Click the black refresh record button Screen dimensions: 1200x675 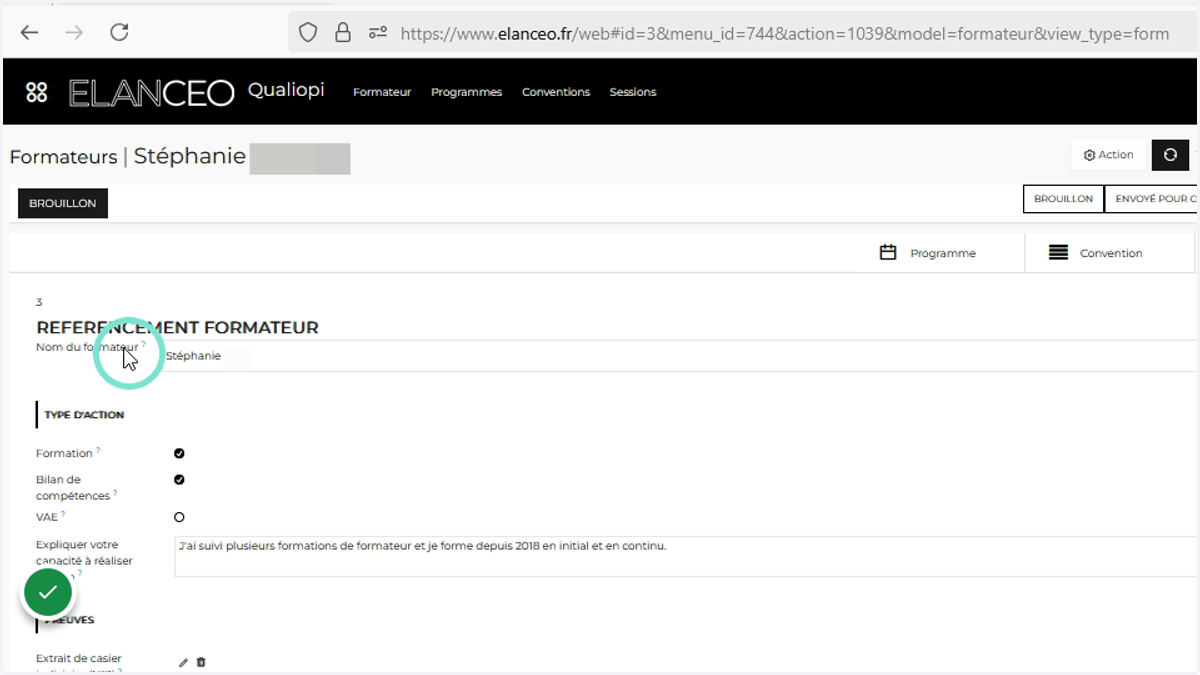click(x=1170, y=155)
